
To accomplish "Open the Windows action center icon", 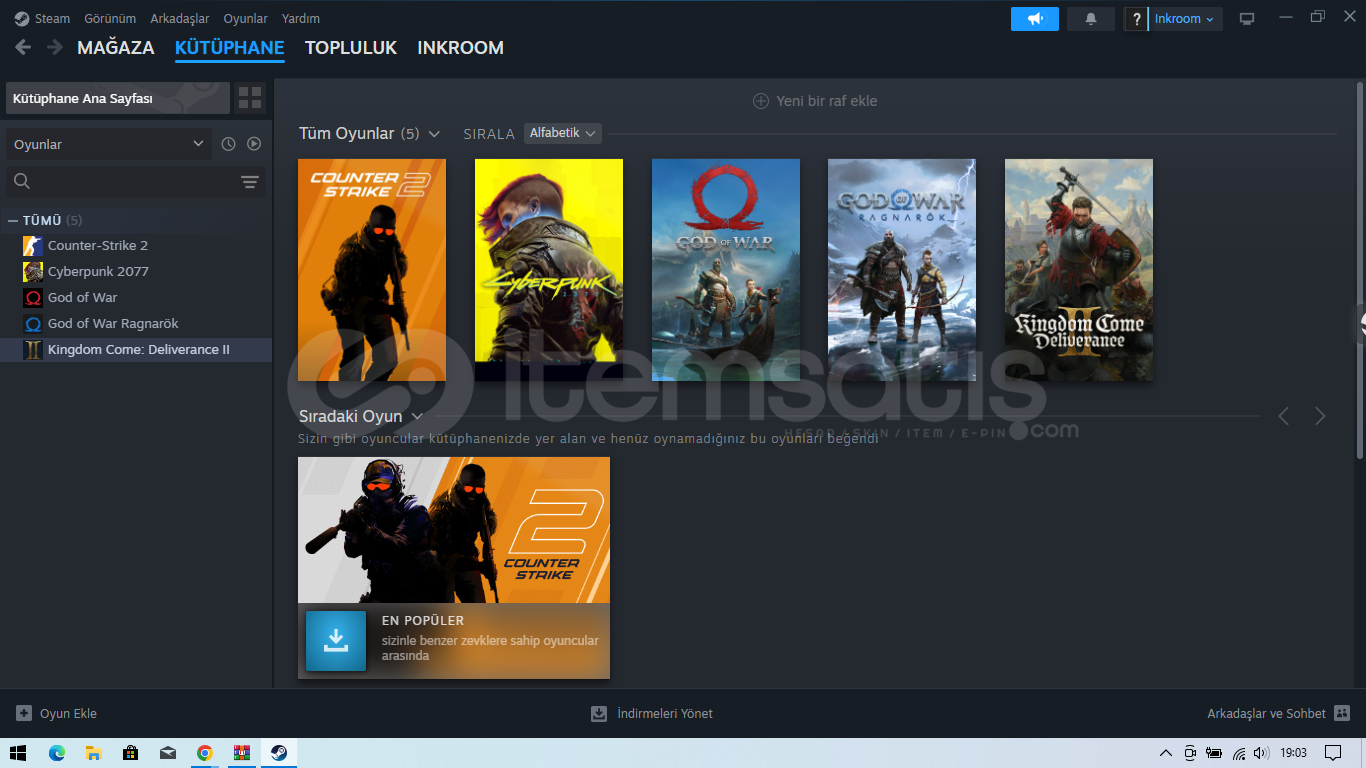I will click(1333, 753).
